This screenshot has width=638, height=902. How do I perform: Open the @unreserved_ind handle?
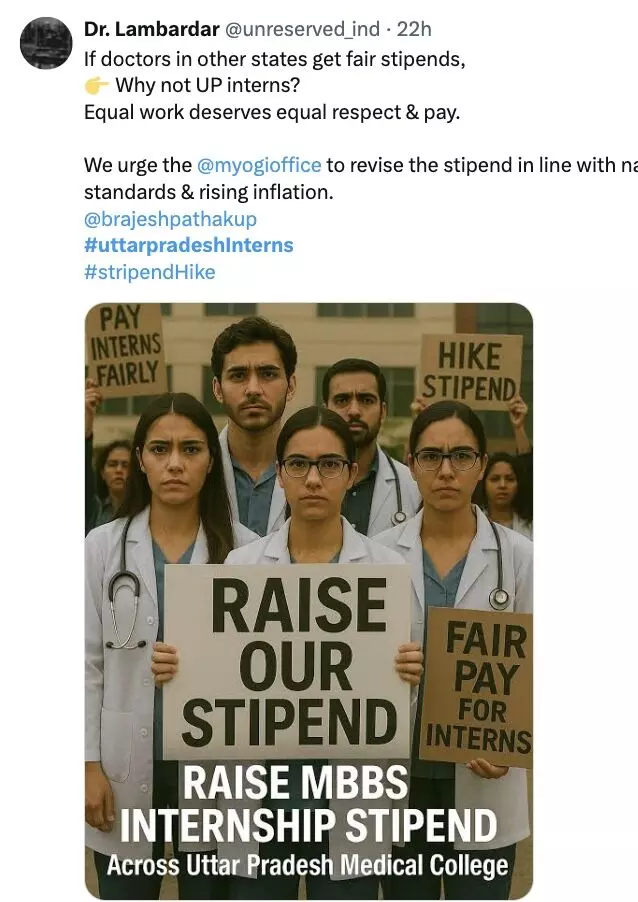[x=302, y=29]
